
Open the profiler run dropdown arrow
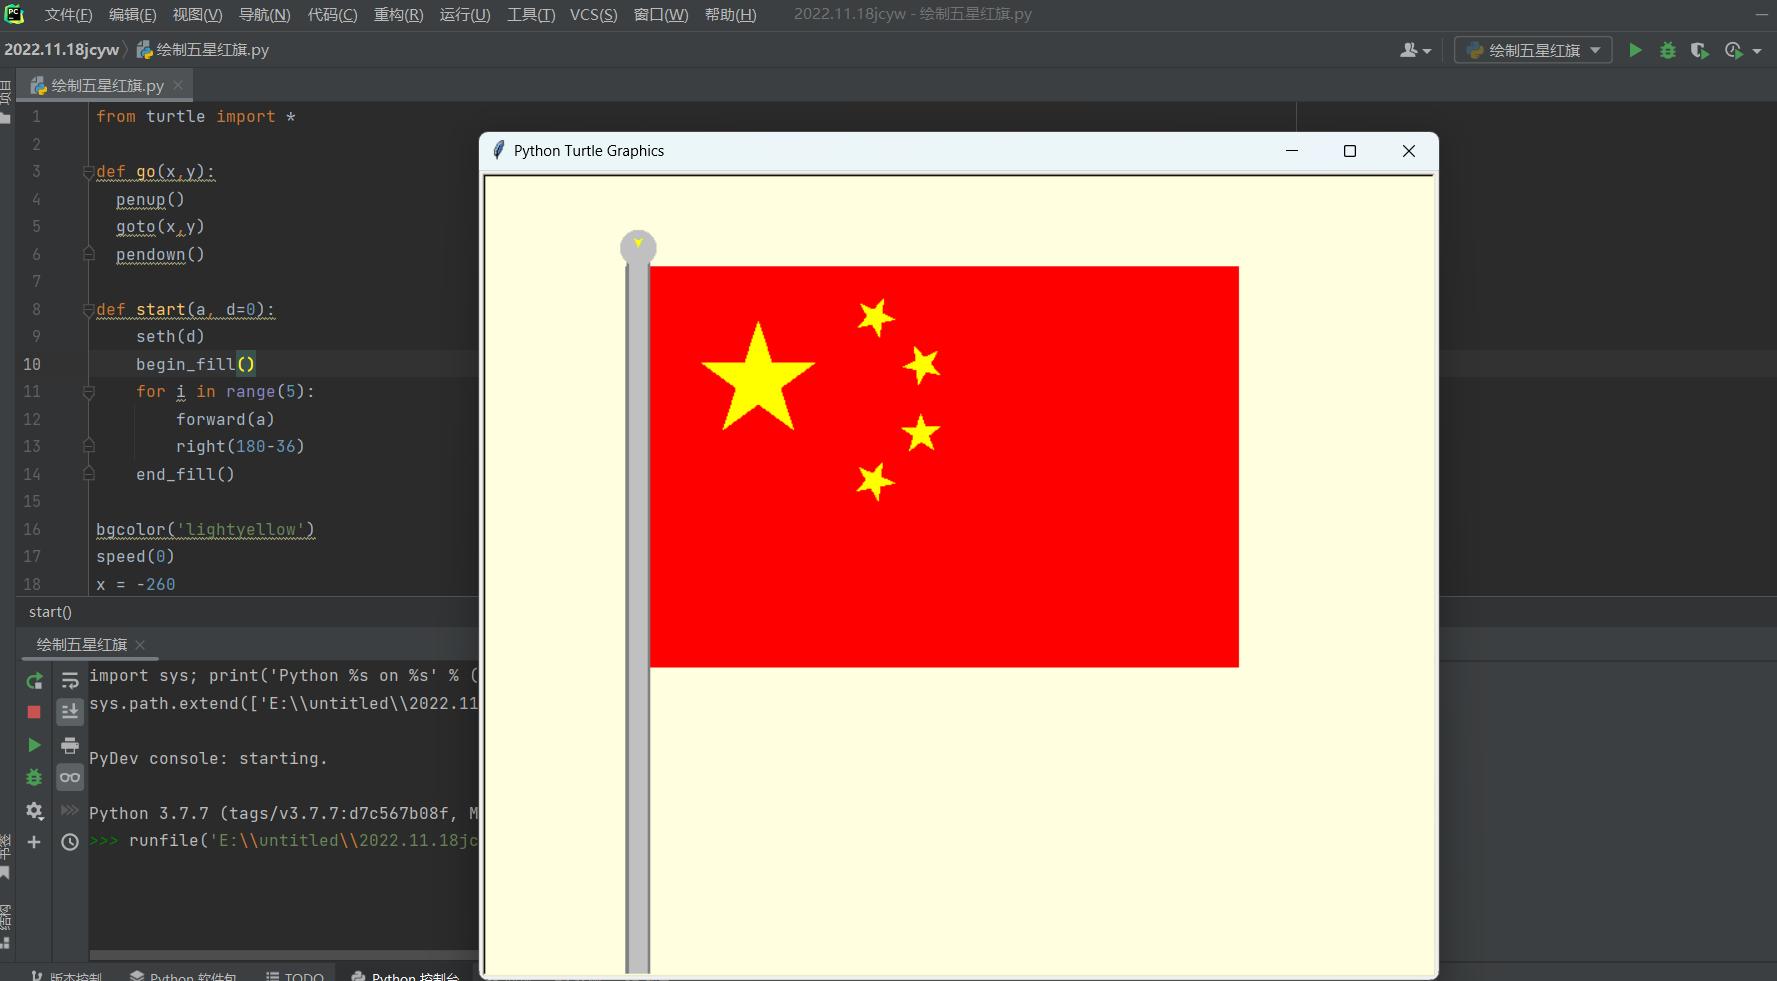[1756, 50]
